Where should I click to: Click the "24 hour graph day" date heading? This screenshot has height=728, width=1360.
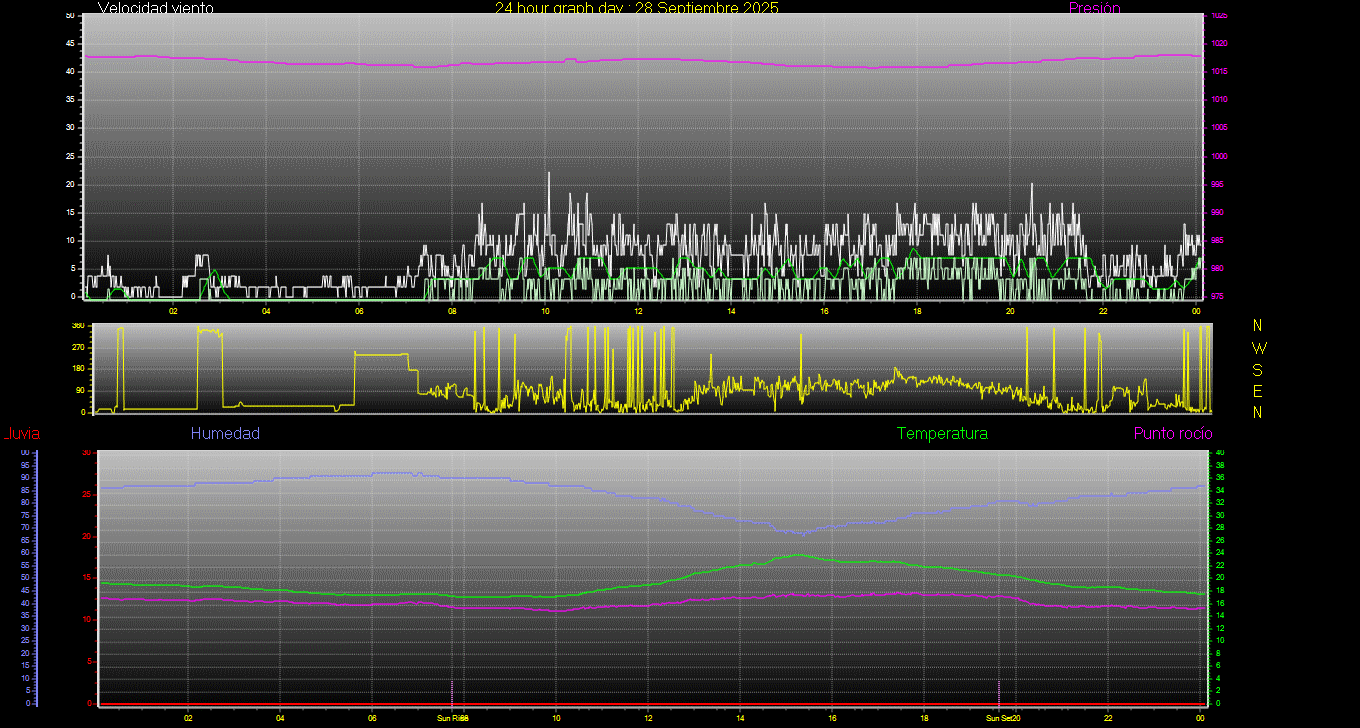(x=636, y=8)
